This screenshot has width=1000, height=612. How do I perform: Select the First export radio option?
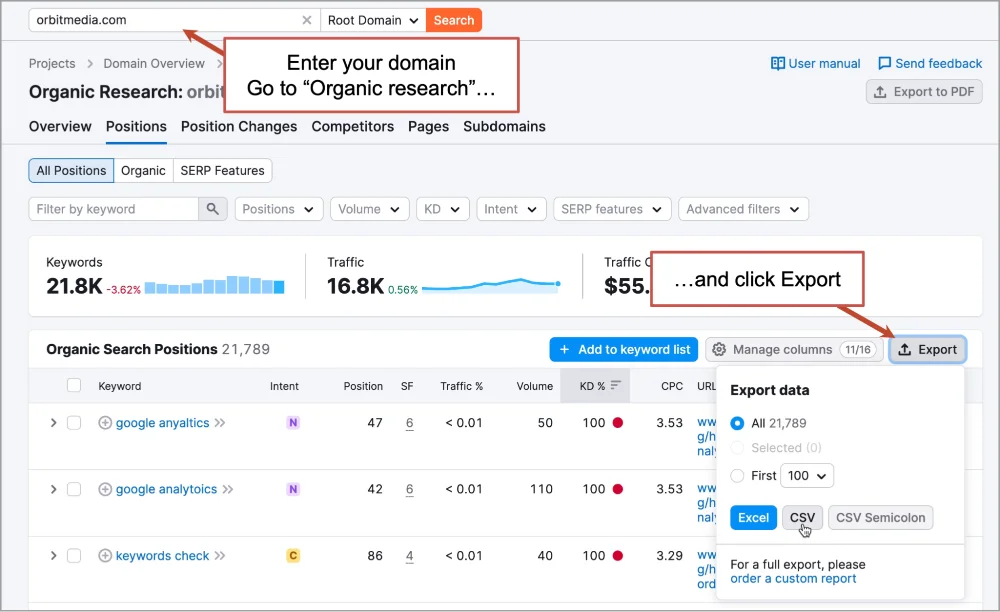click(x=737, y=476)
